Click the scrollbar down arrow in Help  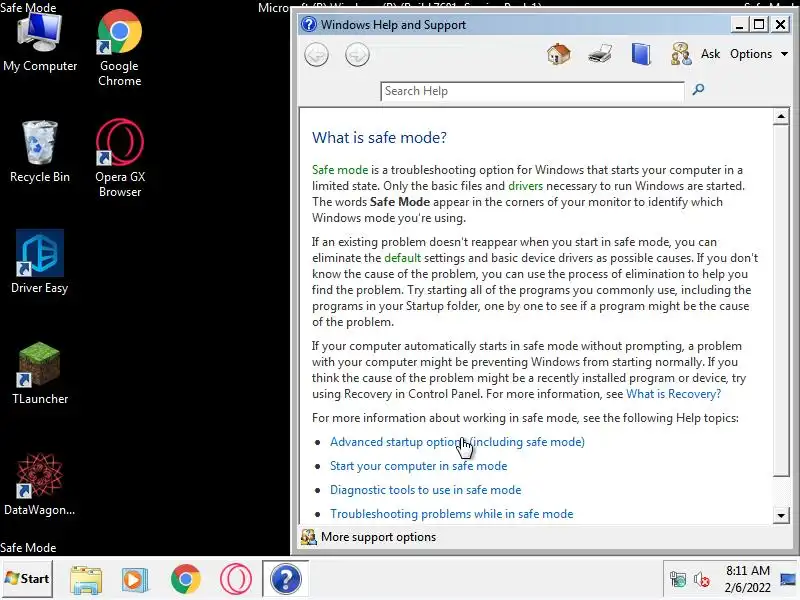781,515
